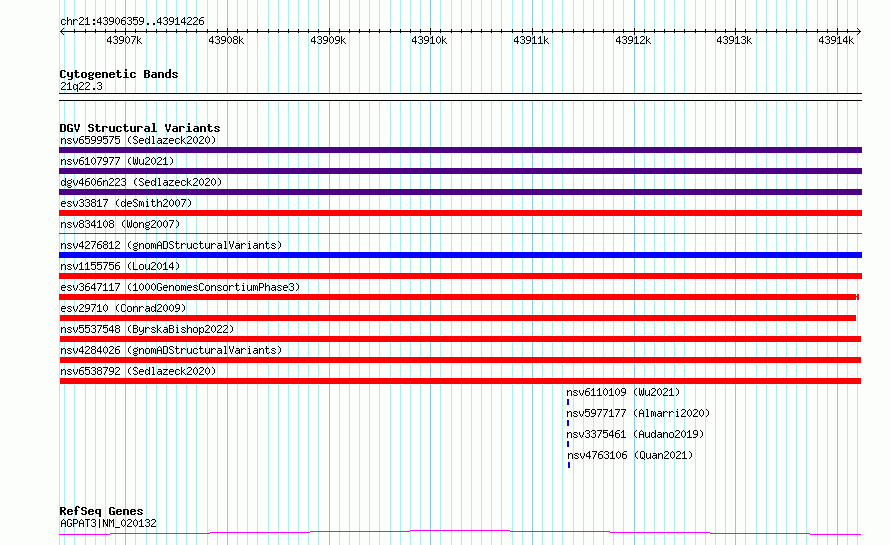Click the nsv3375461 (Audano2019) label
The width and height of the screenshot is (890, 545).
tap(635, 434)
